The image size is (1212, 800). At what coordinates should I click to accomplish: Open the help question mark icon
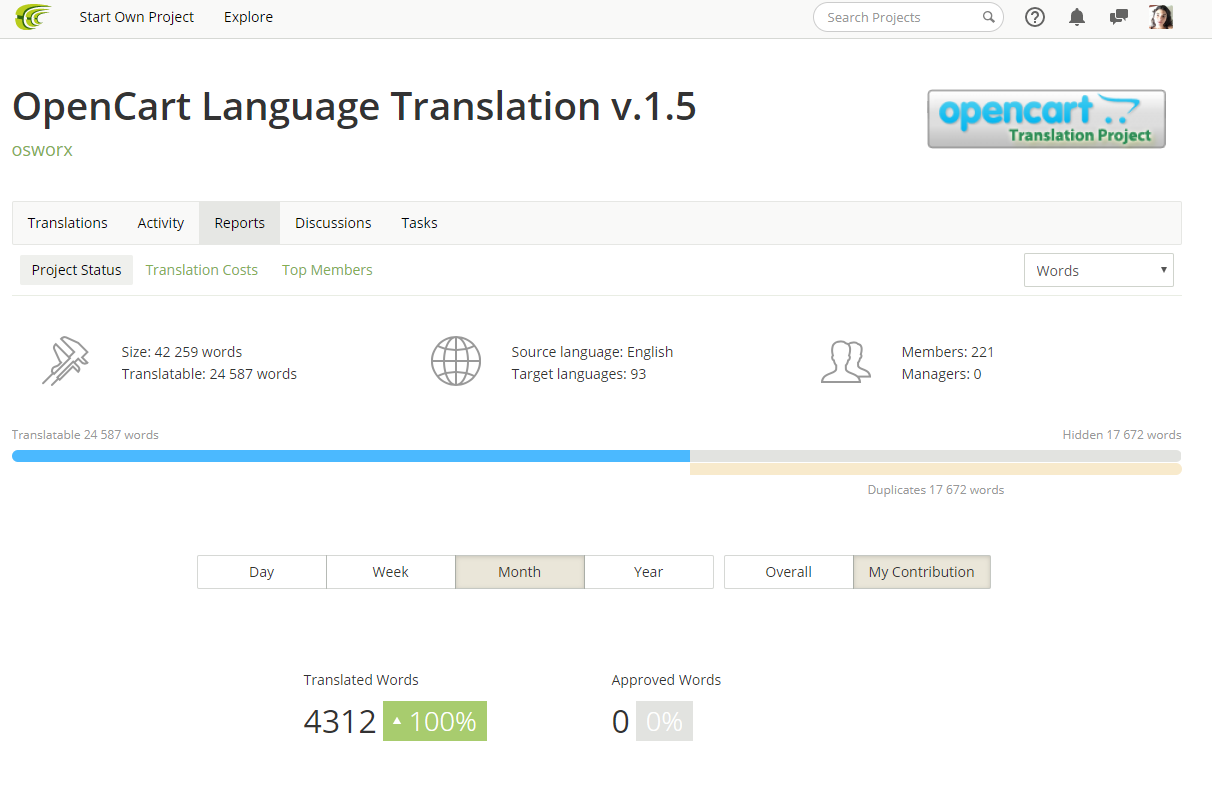pos(1035,17)
